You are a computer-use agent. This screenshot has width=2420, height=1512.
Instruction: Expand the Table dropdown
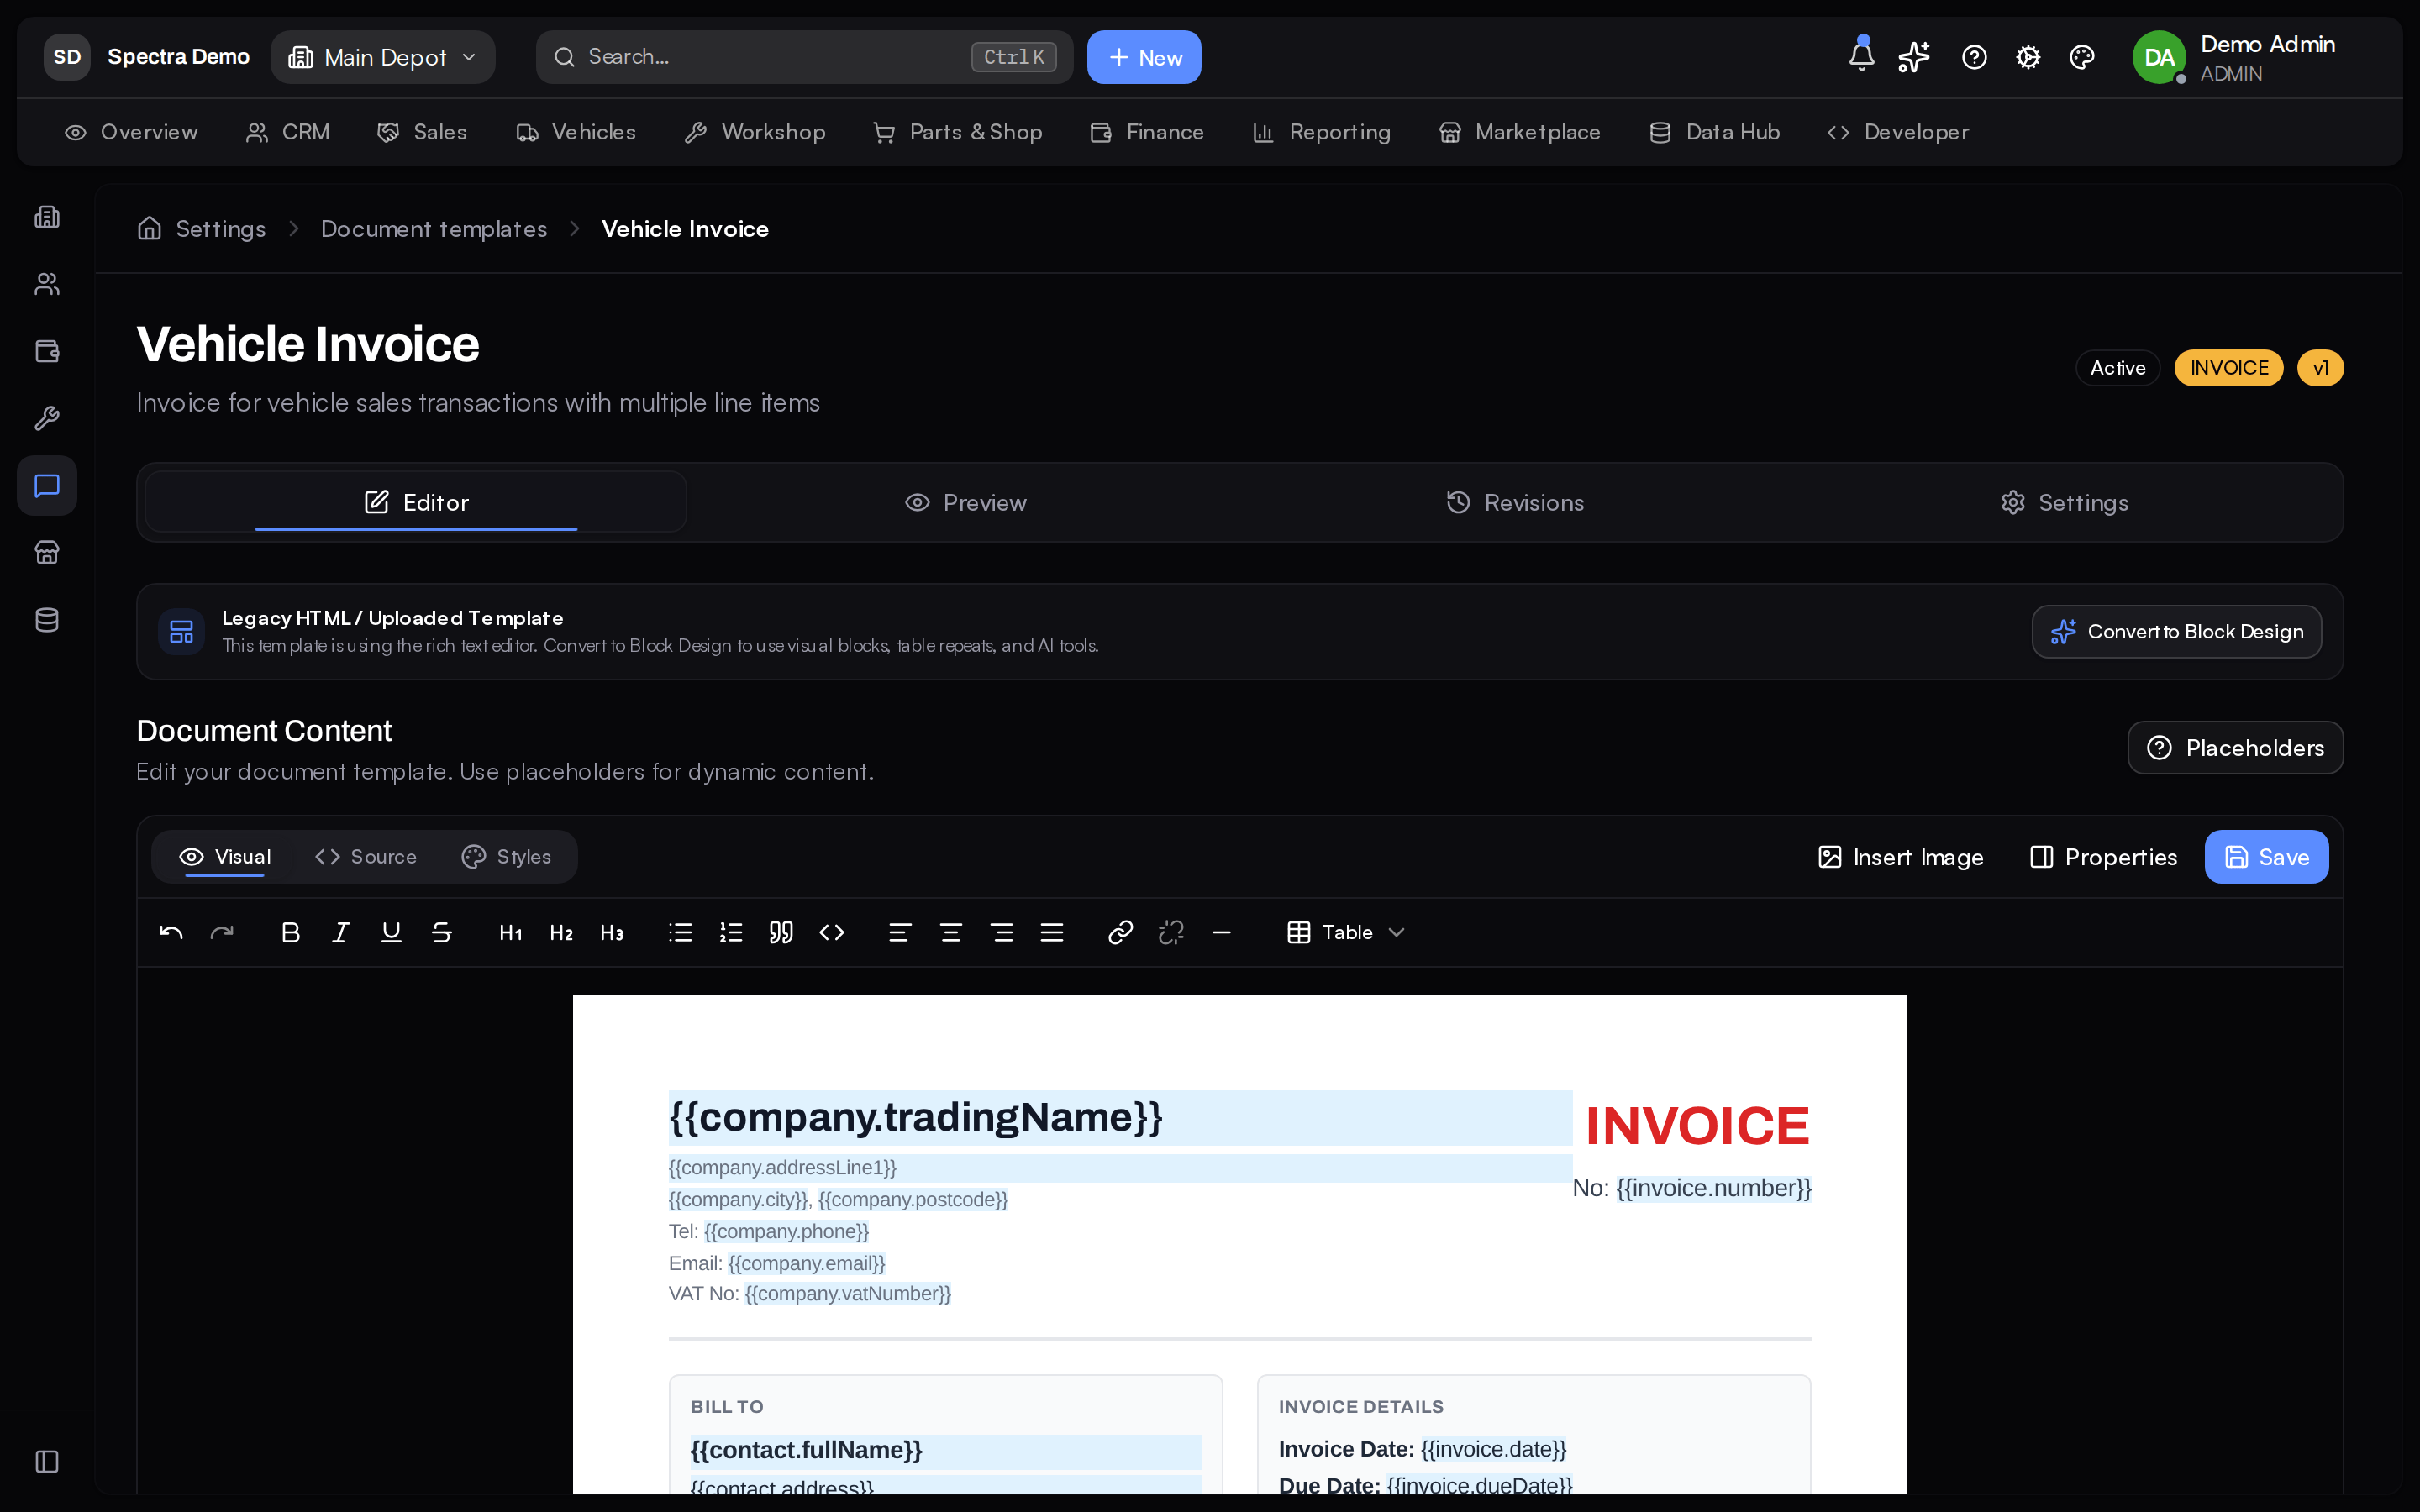1345,932
